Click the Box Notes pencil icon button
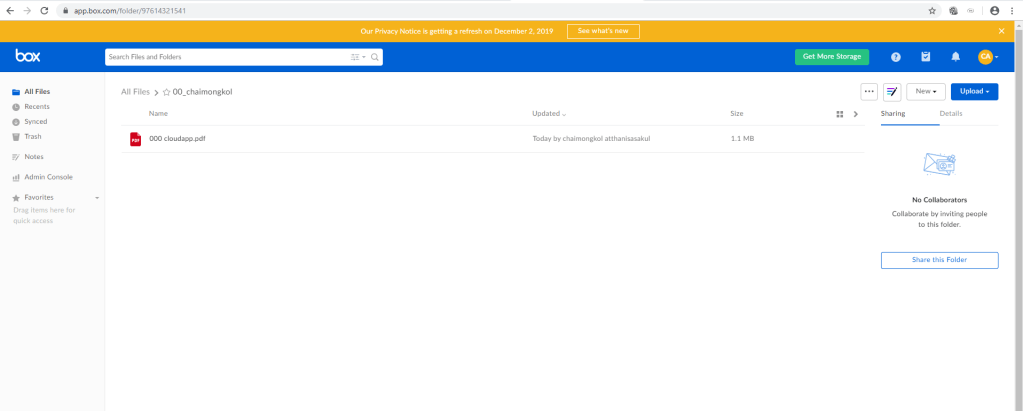 [x=893, y=92]
